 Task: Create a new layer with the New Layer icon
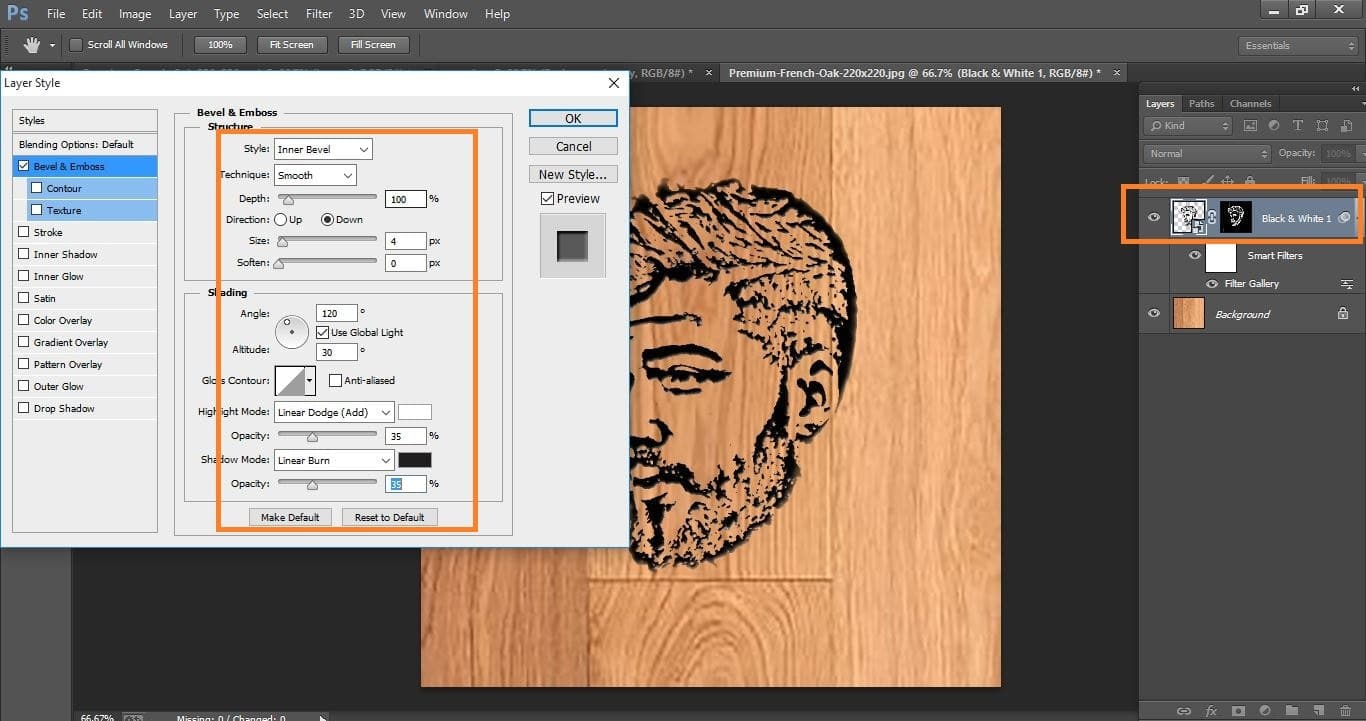1318,711
